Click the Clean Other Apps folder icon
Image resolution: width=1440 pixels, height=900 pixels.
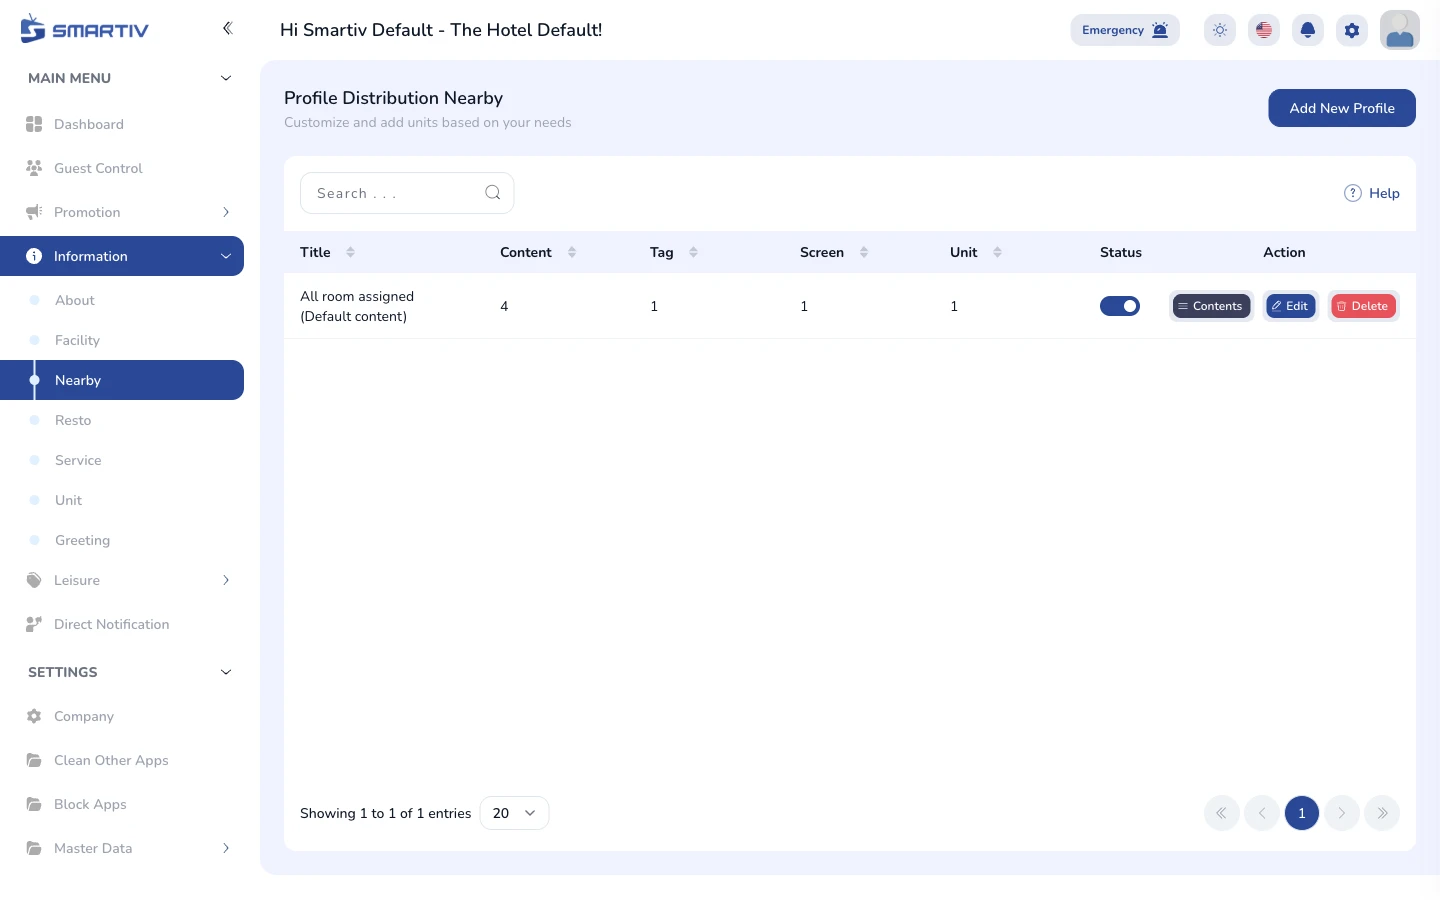(x=34, y=760)
